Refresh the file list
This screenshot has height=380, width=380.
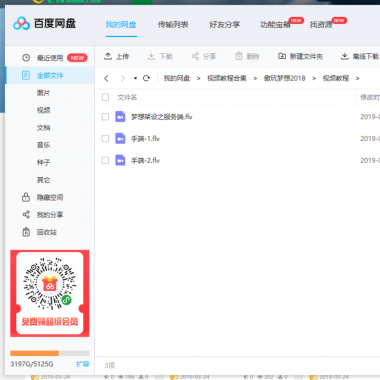pyautogui.click(x=146, y=78)
